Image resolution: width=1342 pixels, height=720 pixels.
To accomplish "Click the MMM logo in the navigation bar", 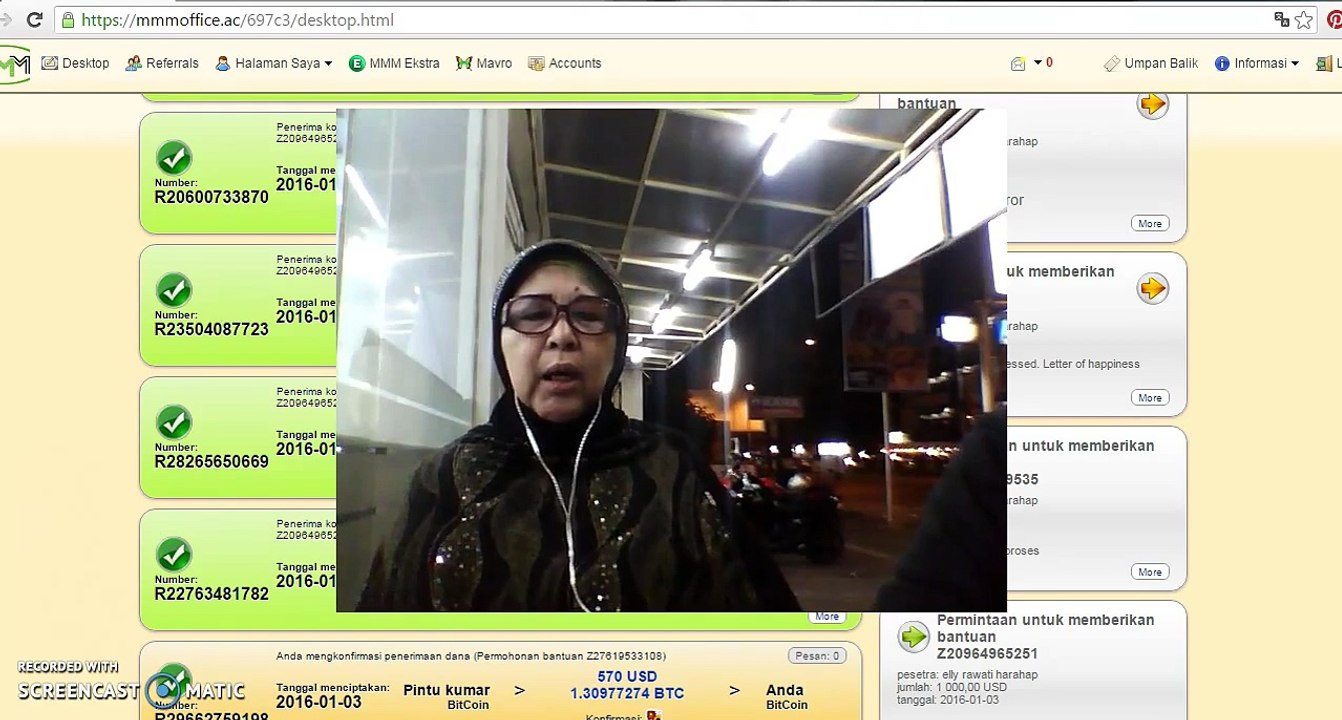I will click(14, 64).
